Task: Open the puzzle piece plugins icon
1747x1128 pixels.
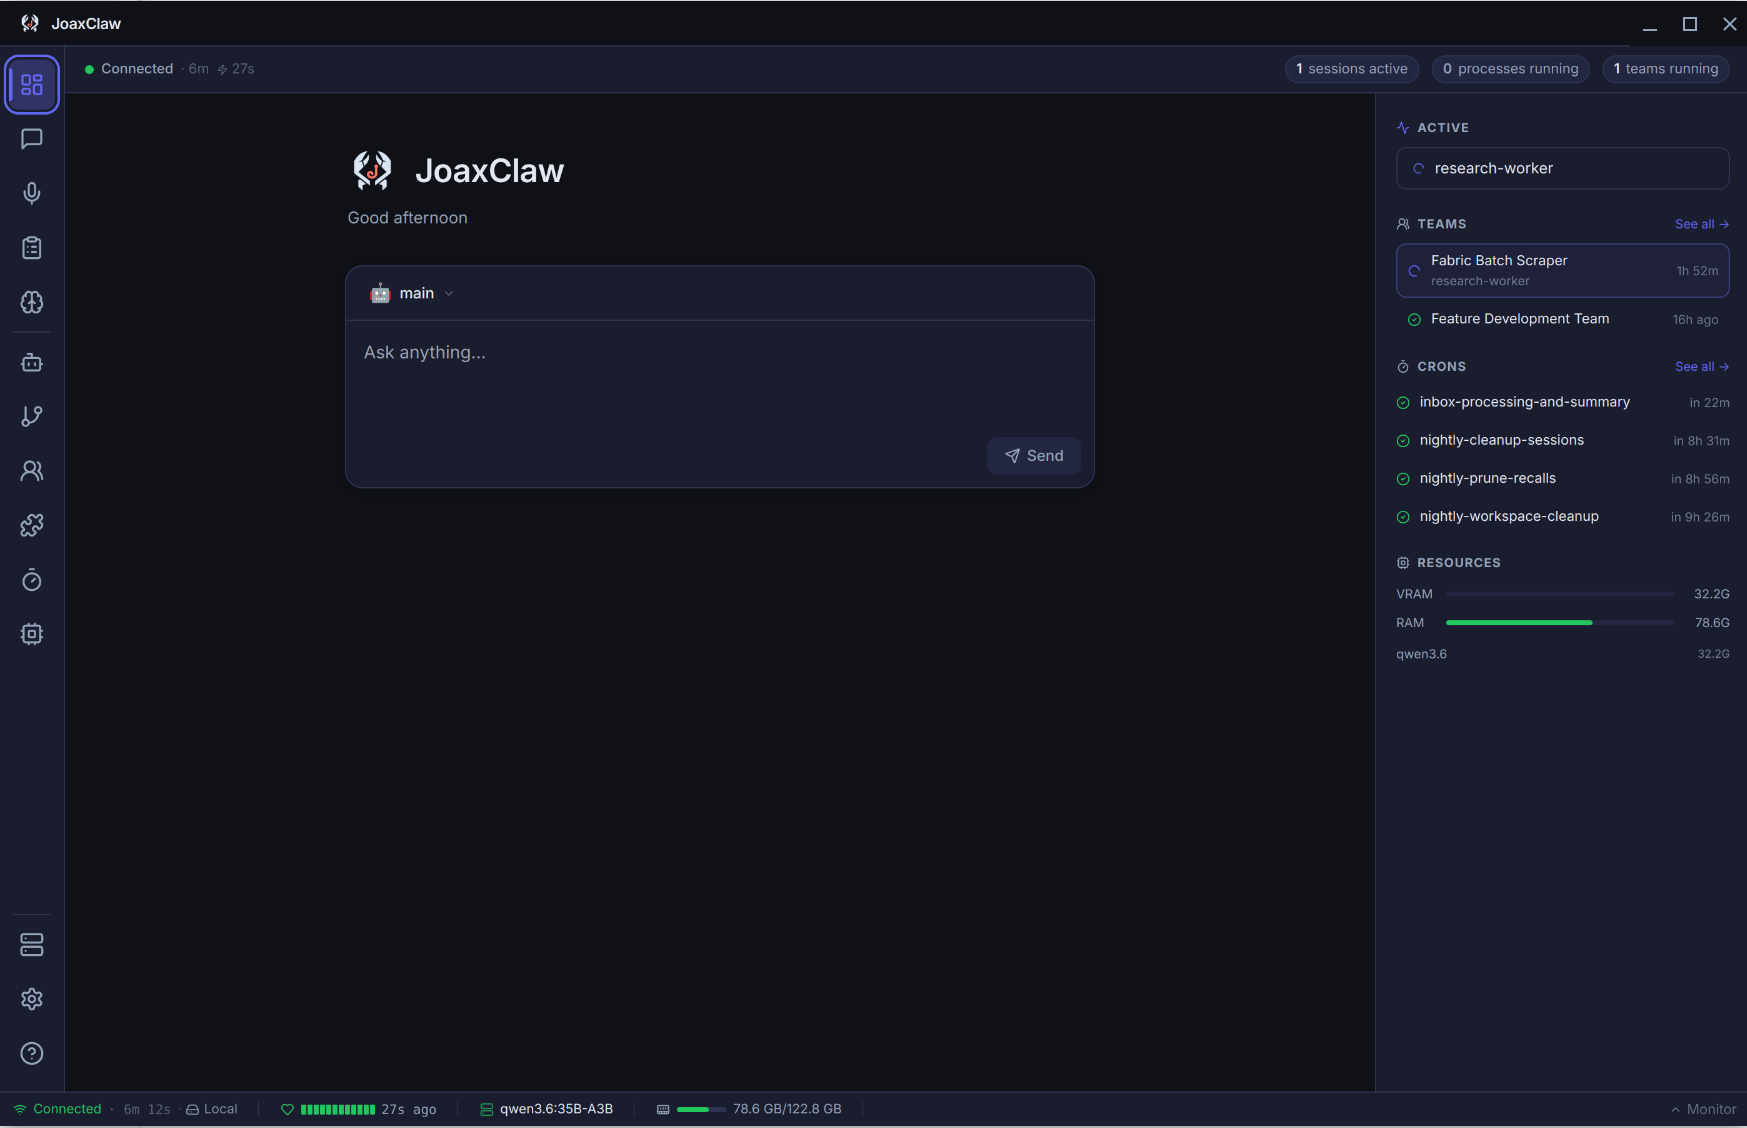Action: click(x=32, y=525)
